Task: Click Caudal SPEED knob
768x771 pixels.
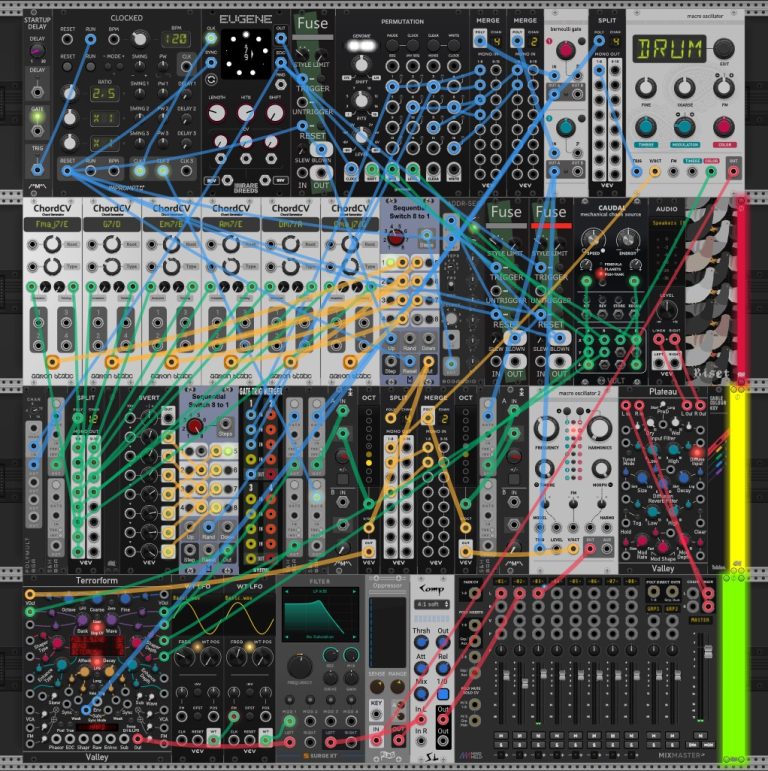Action: 593,238
